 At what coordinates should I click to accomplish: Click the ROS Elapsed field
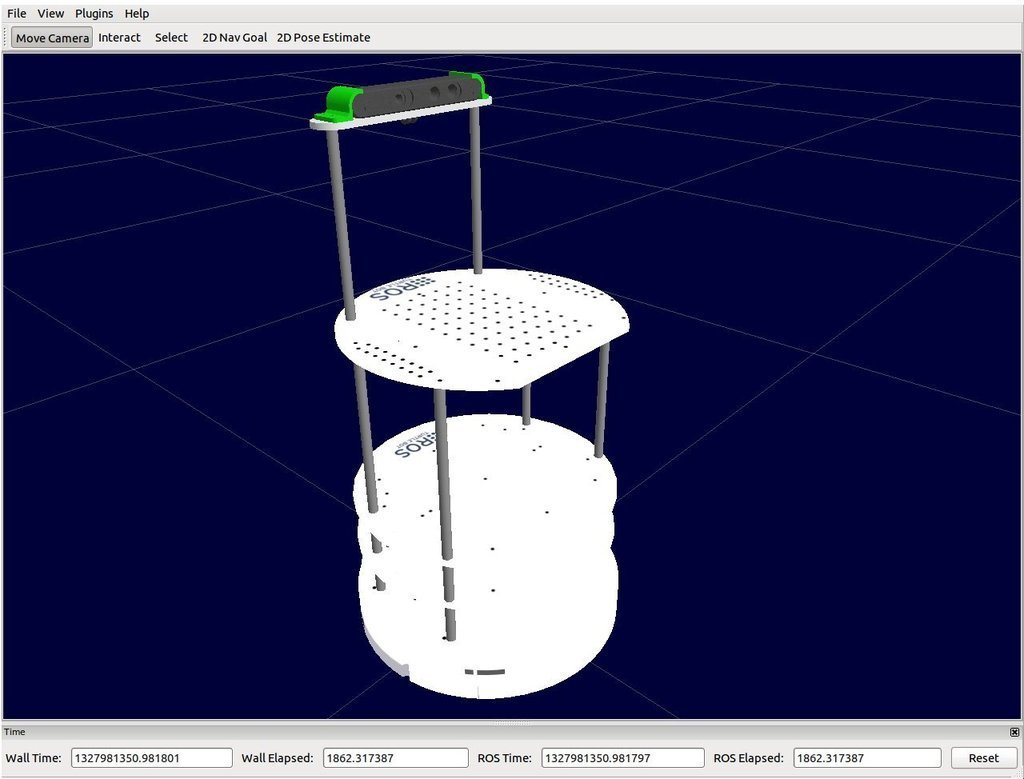[x=866, y=757]
